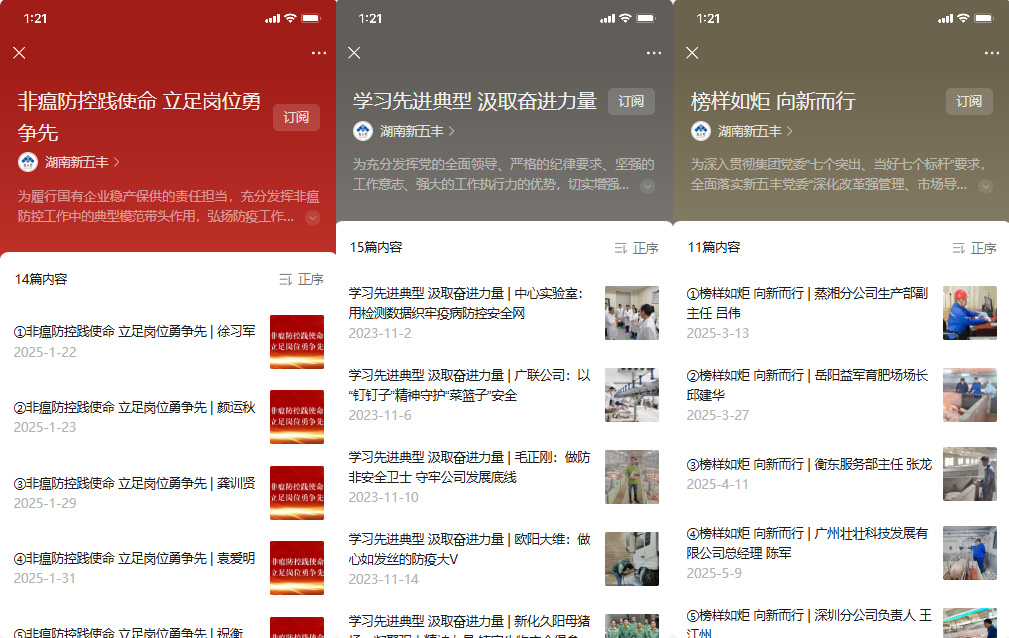The width and height of the screenshot is (1009, 638).
Task: Open article 欧阳大维：做心如发丝的防疫大V
Action: 469,549
